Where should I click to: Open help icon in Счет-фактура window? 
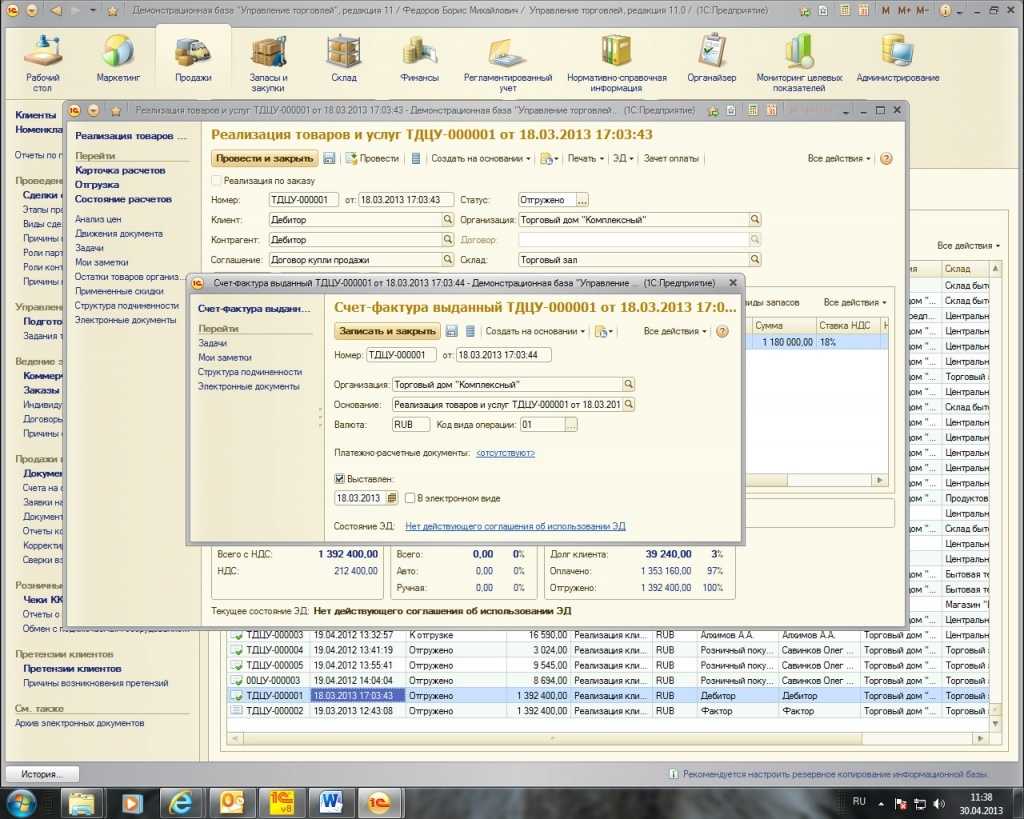coord(722,331)
